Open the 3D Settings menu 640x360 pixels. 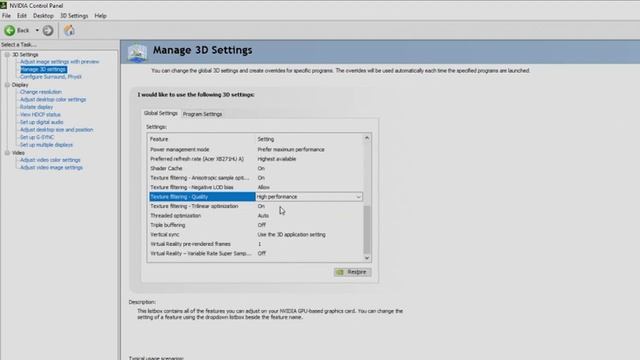(x=74, y=16)
